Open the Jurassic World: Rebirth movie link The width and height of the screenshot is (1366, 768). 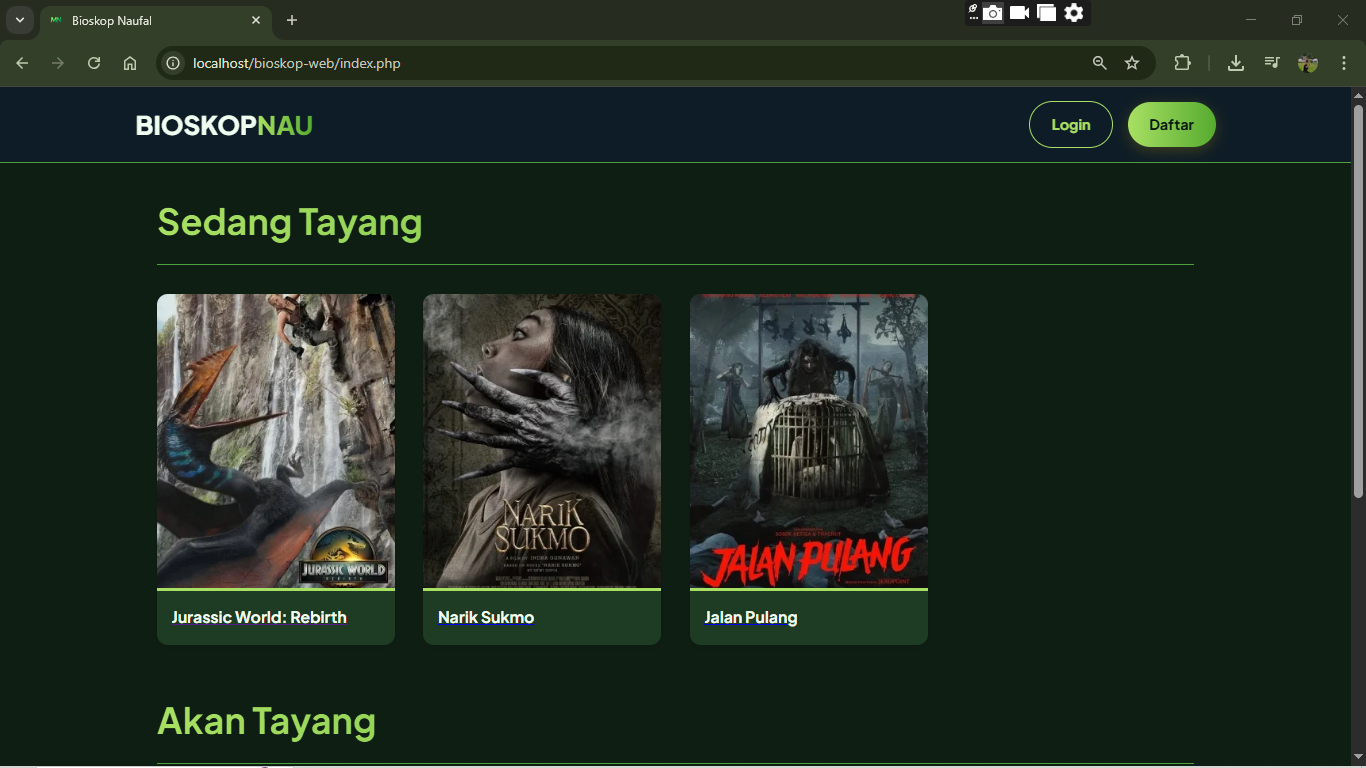click(259, 617)
